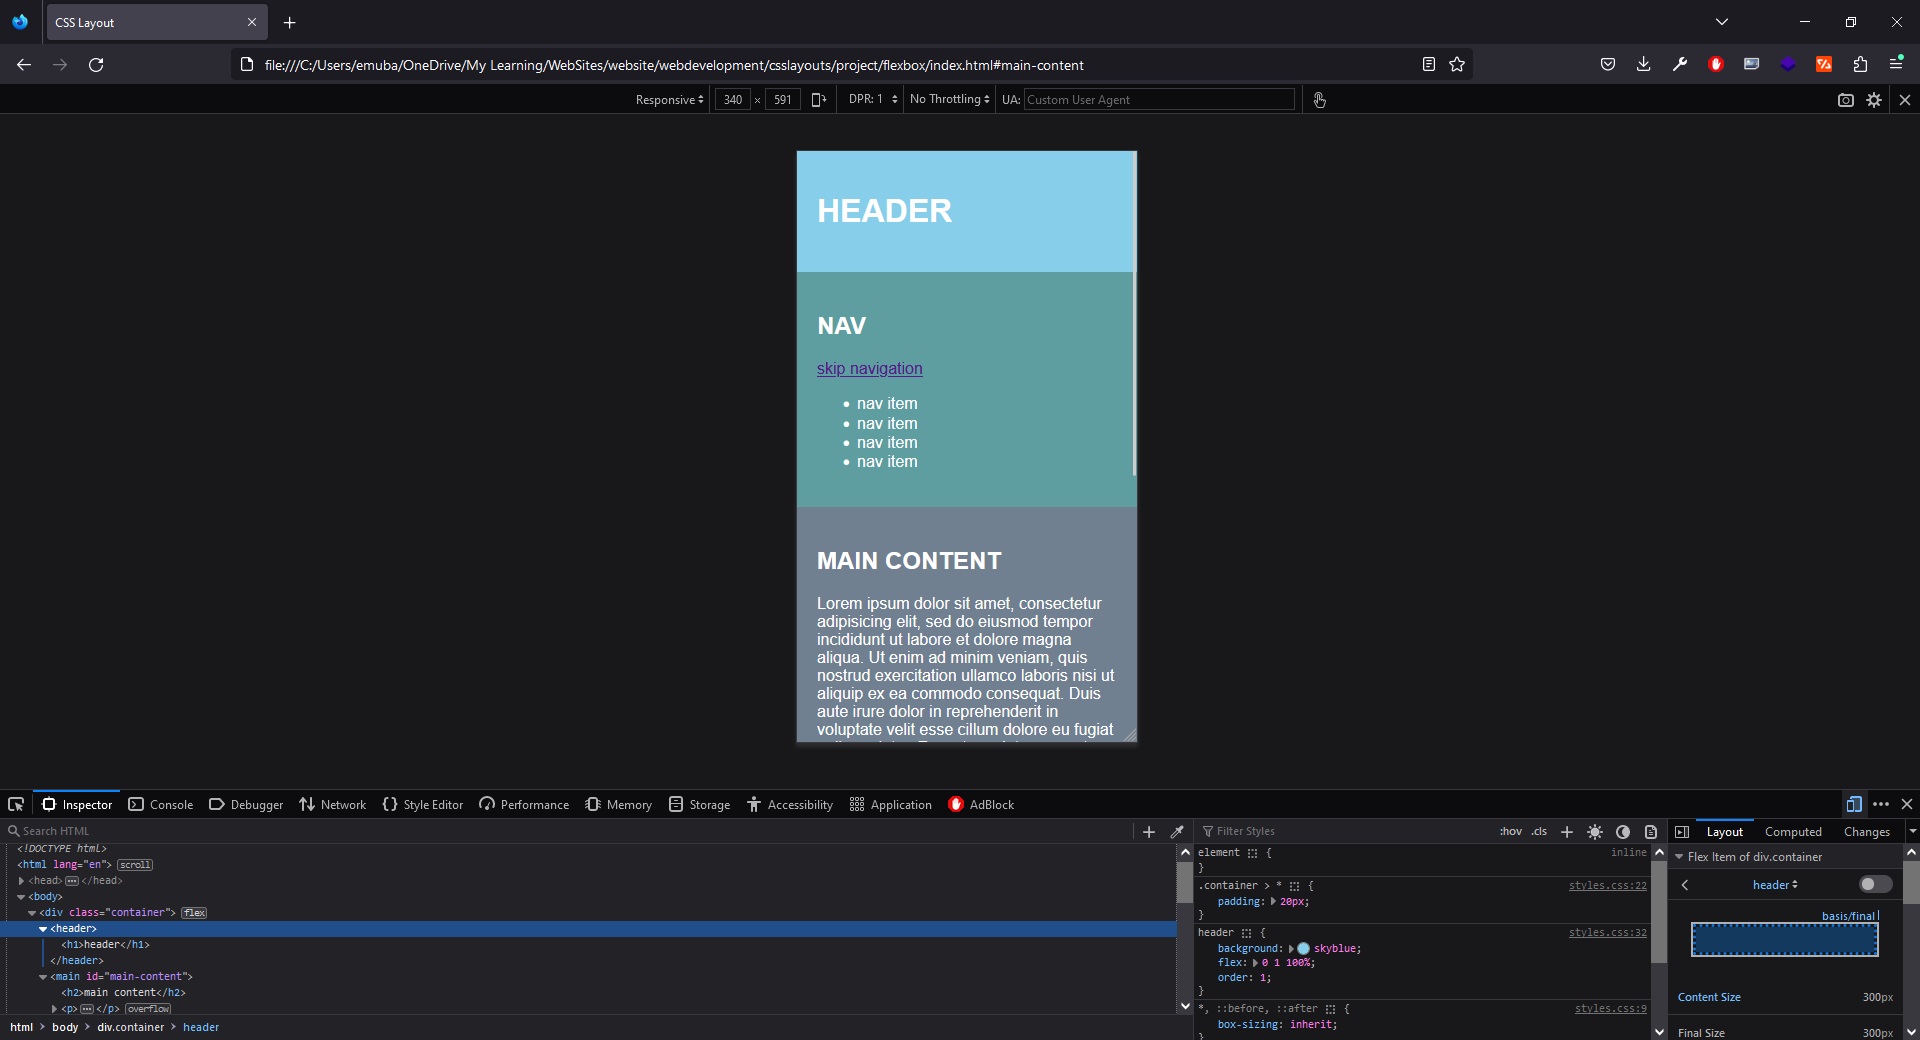1920x1040 pixels.
Task: Open AdBlock extension in browser toolbar
Action: pyautogui.click(x=1716, y=64)
